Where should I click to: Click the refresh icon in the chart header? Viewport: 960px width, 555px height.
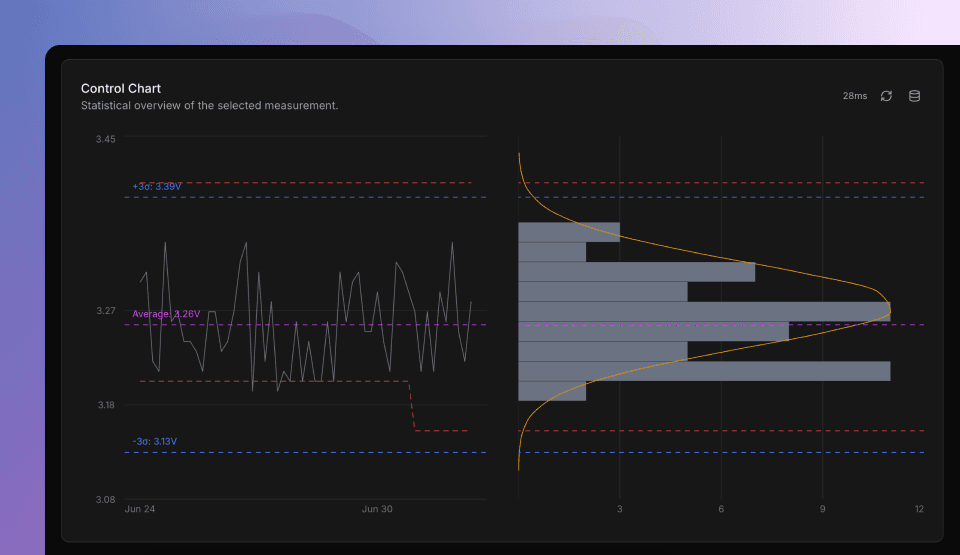[x=886, y=96]
